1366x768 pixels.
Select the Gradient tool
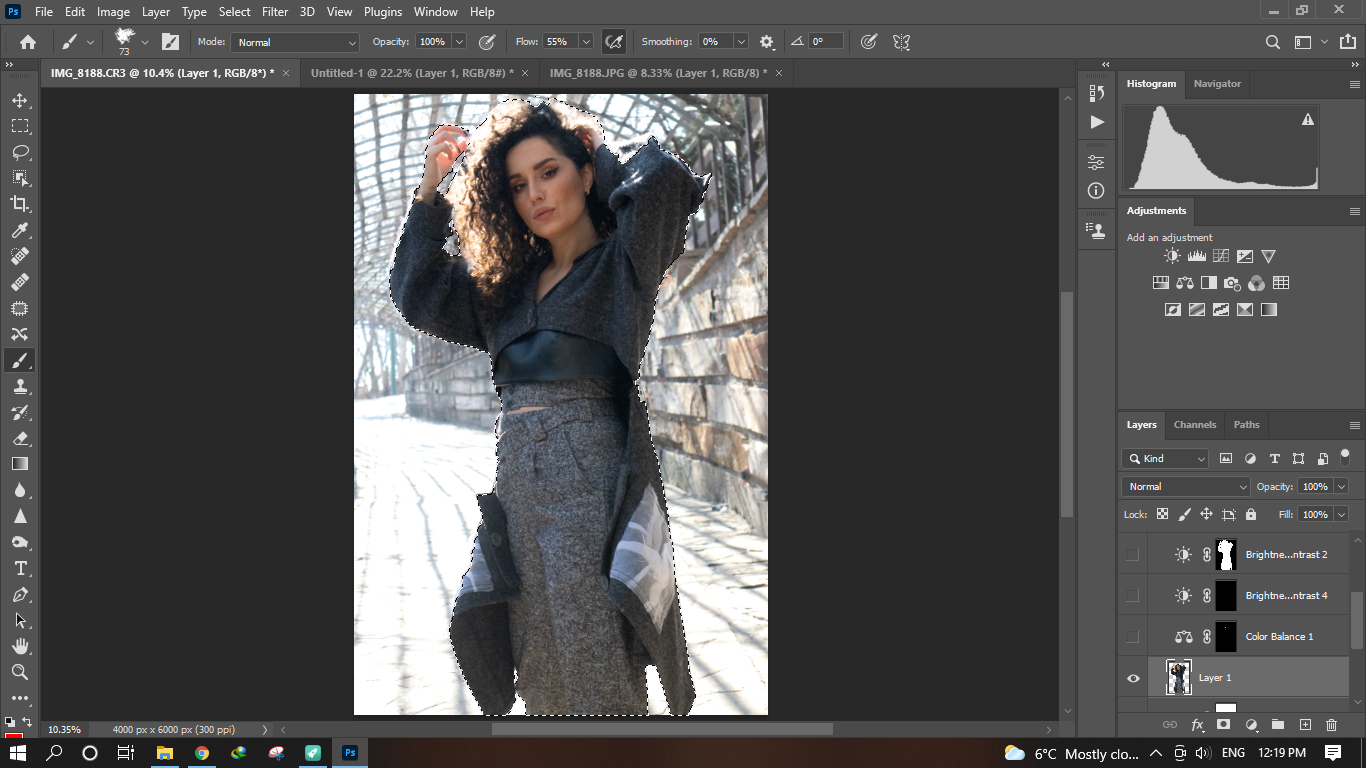tap(20, 464)
